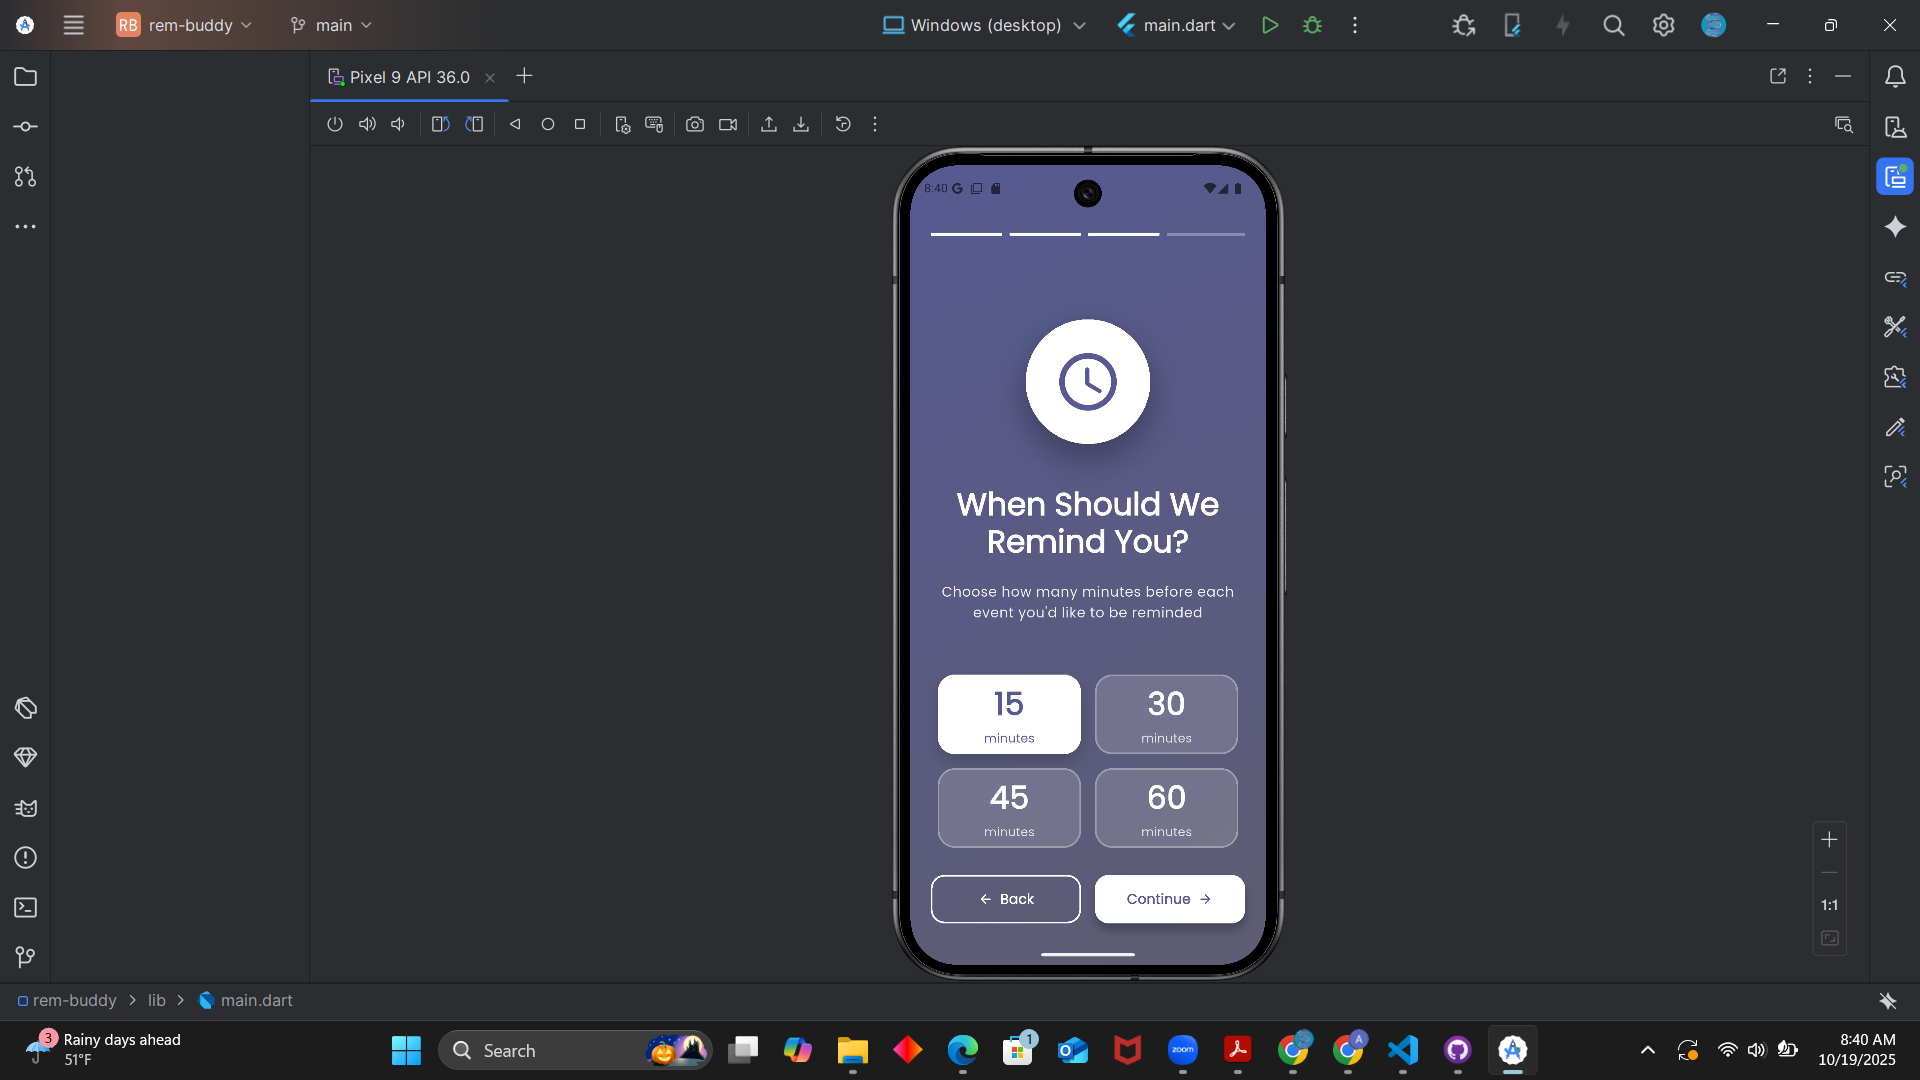The image size is (1920, 1080).
Task: Tap the Back button in onboarding
Action: click(1005, 899)
